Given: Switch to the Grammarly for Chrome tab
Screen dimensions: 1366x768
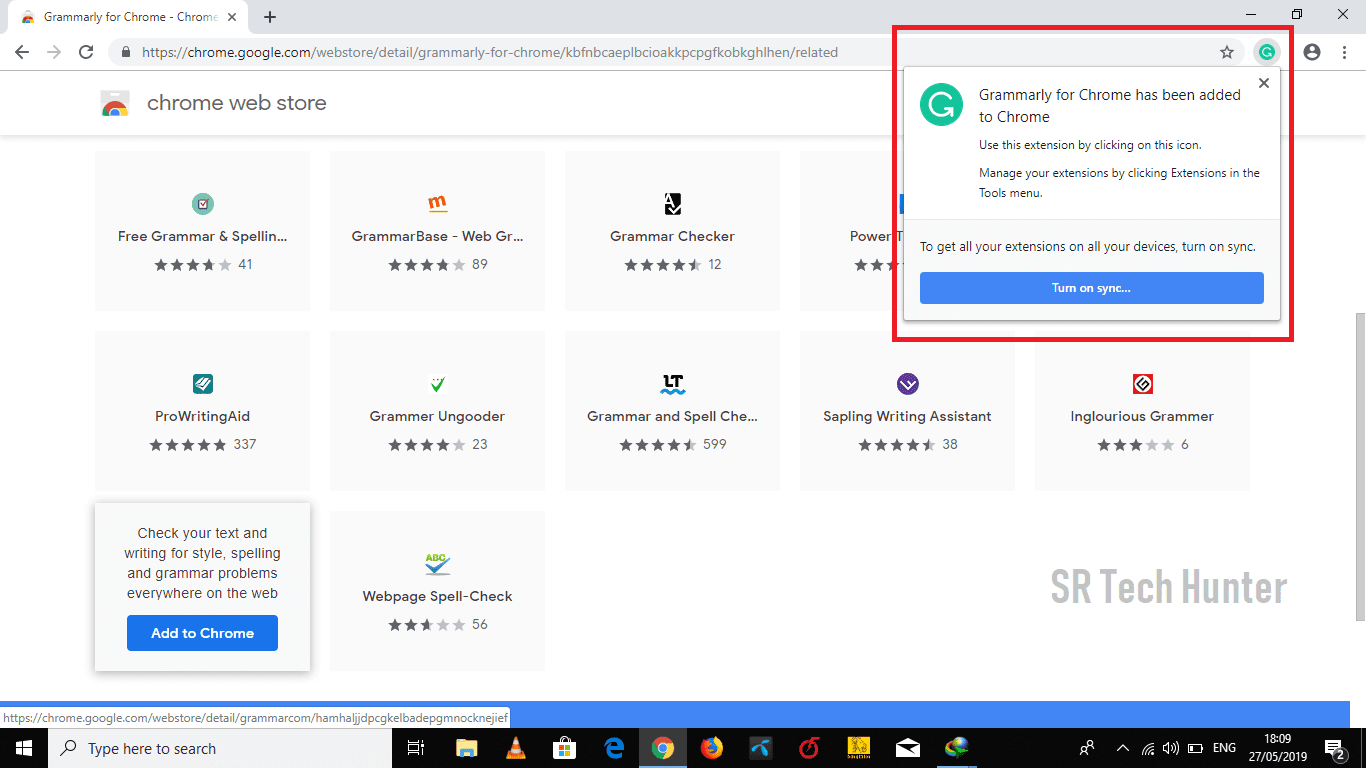Looking at the screenshot, I should click(x=120, y=16).
